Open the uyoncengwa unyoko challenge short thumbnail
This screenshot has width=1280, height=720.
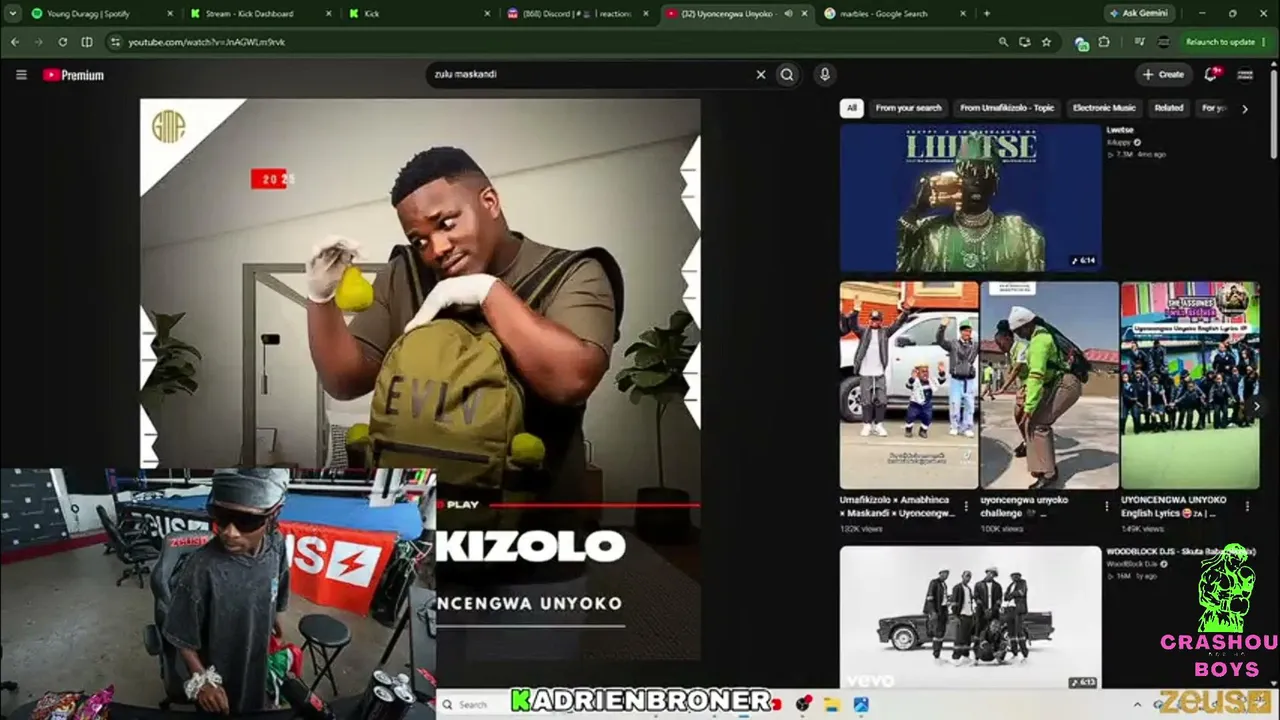pyautogui.click(x=1049, y=385)
